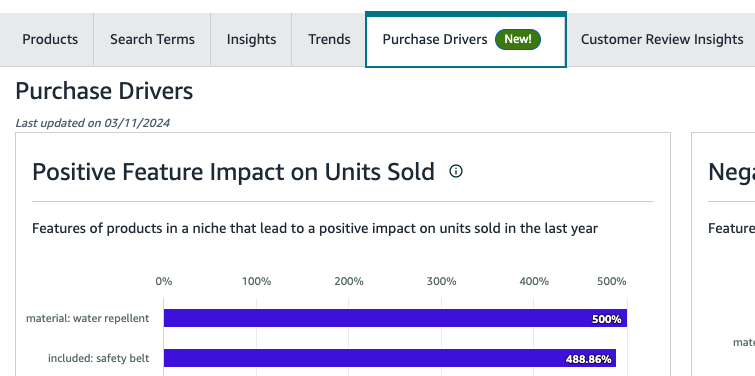Click the 300% axis tick label
Screen dimensions: 755x376
coord(442,281)
